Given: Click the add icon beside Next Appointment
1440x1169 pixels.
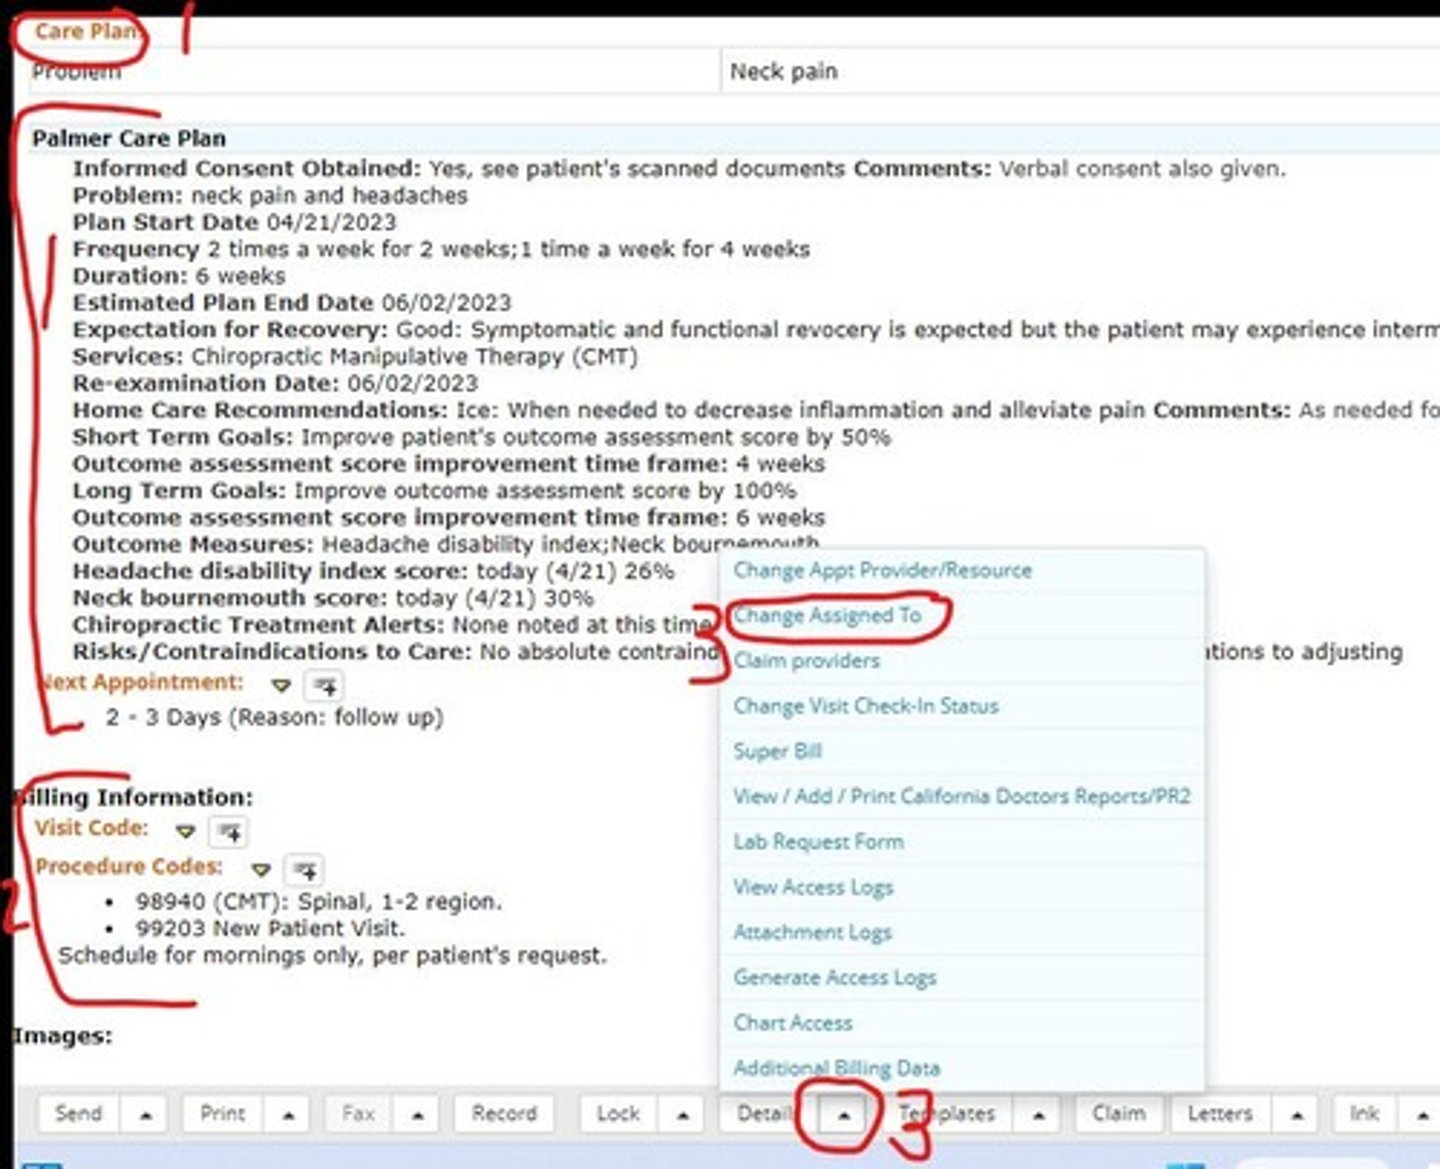Looking at the screenshot, I should tap(324, 686).
